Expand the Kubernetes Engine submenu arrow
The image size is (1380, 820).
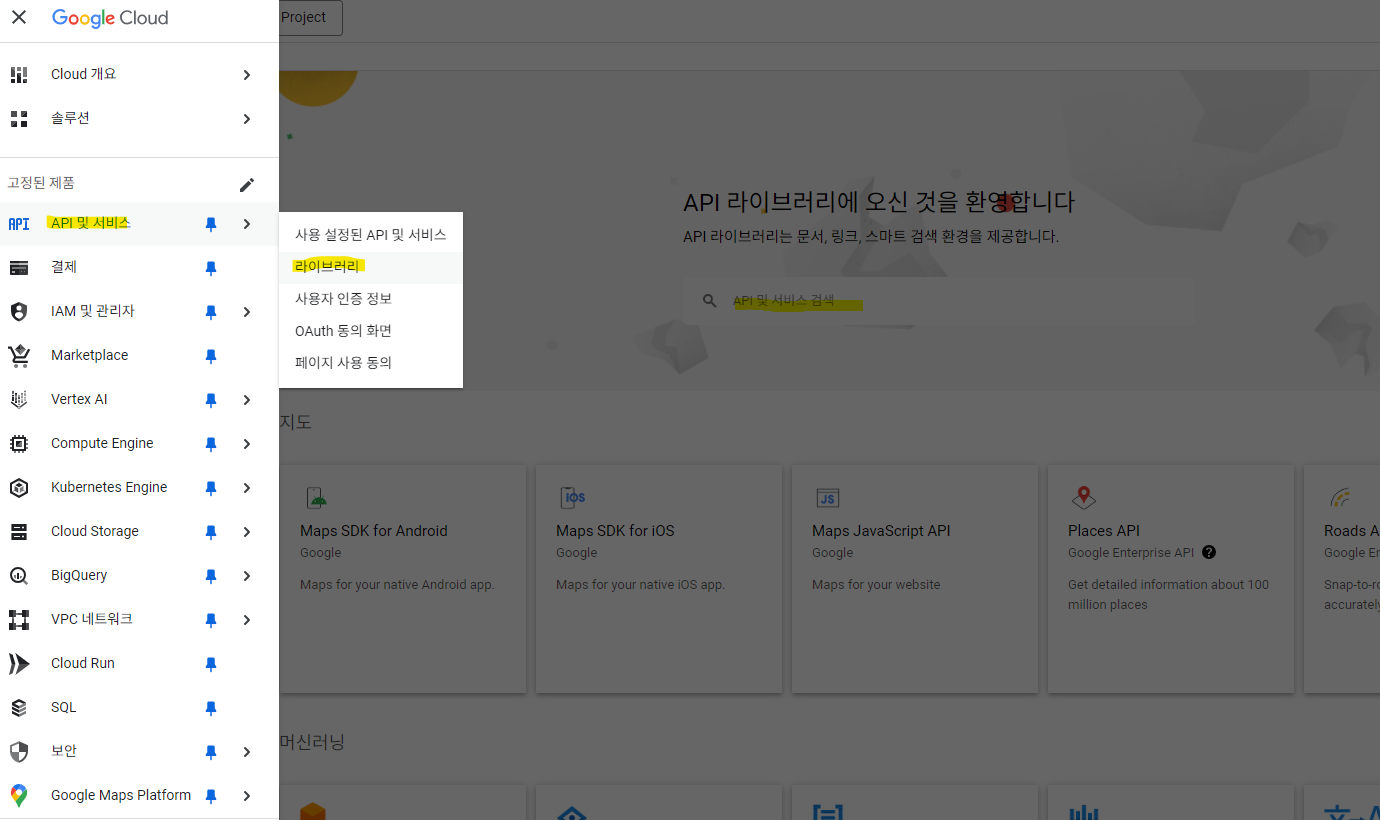point(247,488)
